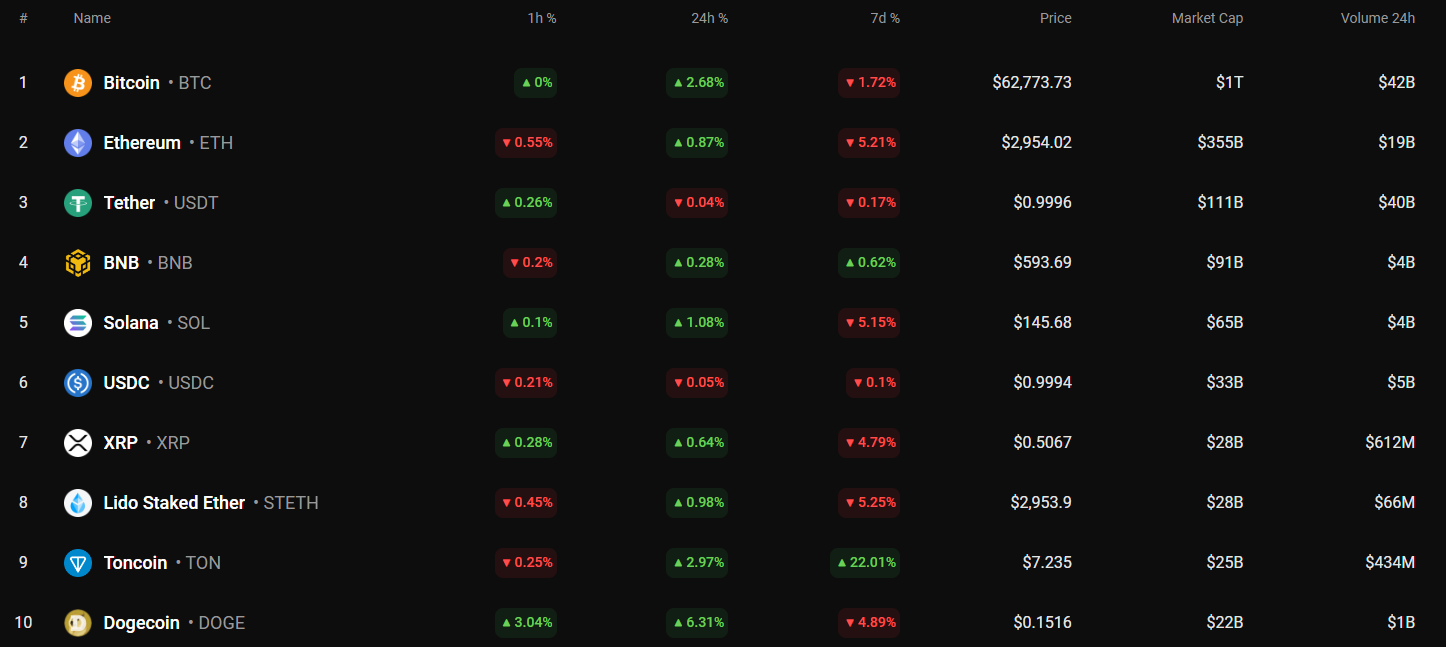Click the XRP logo icon
Viewport: 1446px width, 647px height.
78,443
